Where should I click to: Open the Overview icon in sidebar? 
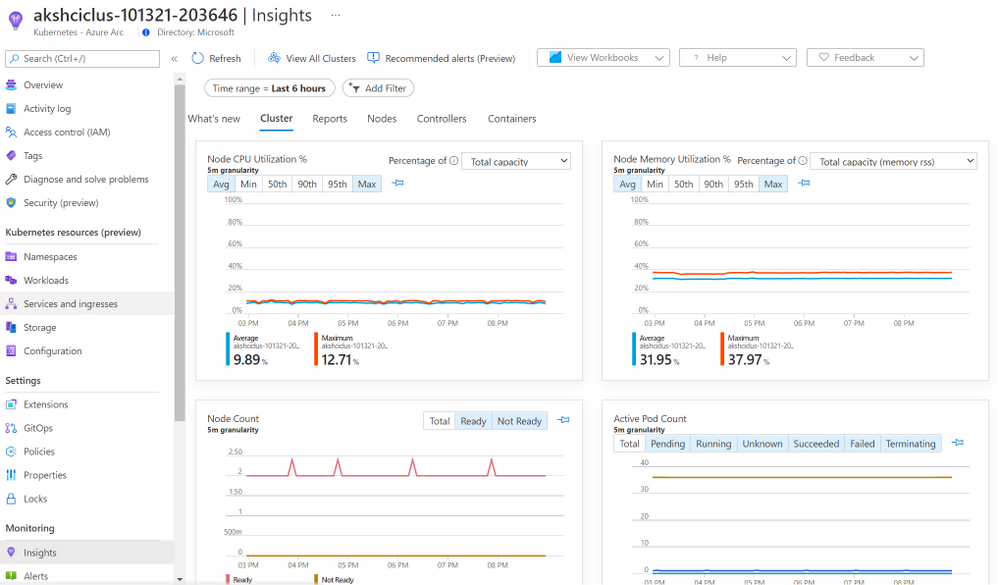coord(11,85)
